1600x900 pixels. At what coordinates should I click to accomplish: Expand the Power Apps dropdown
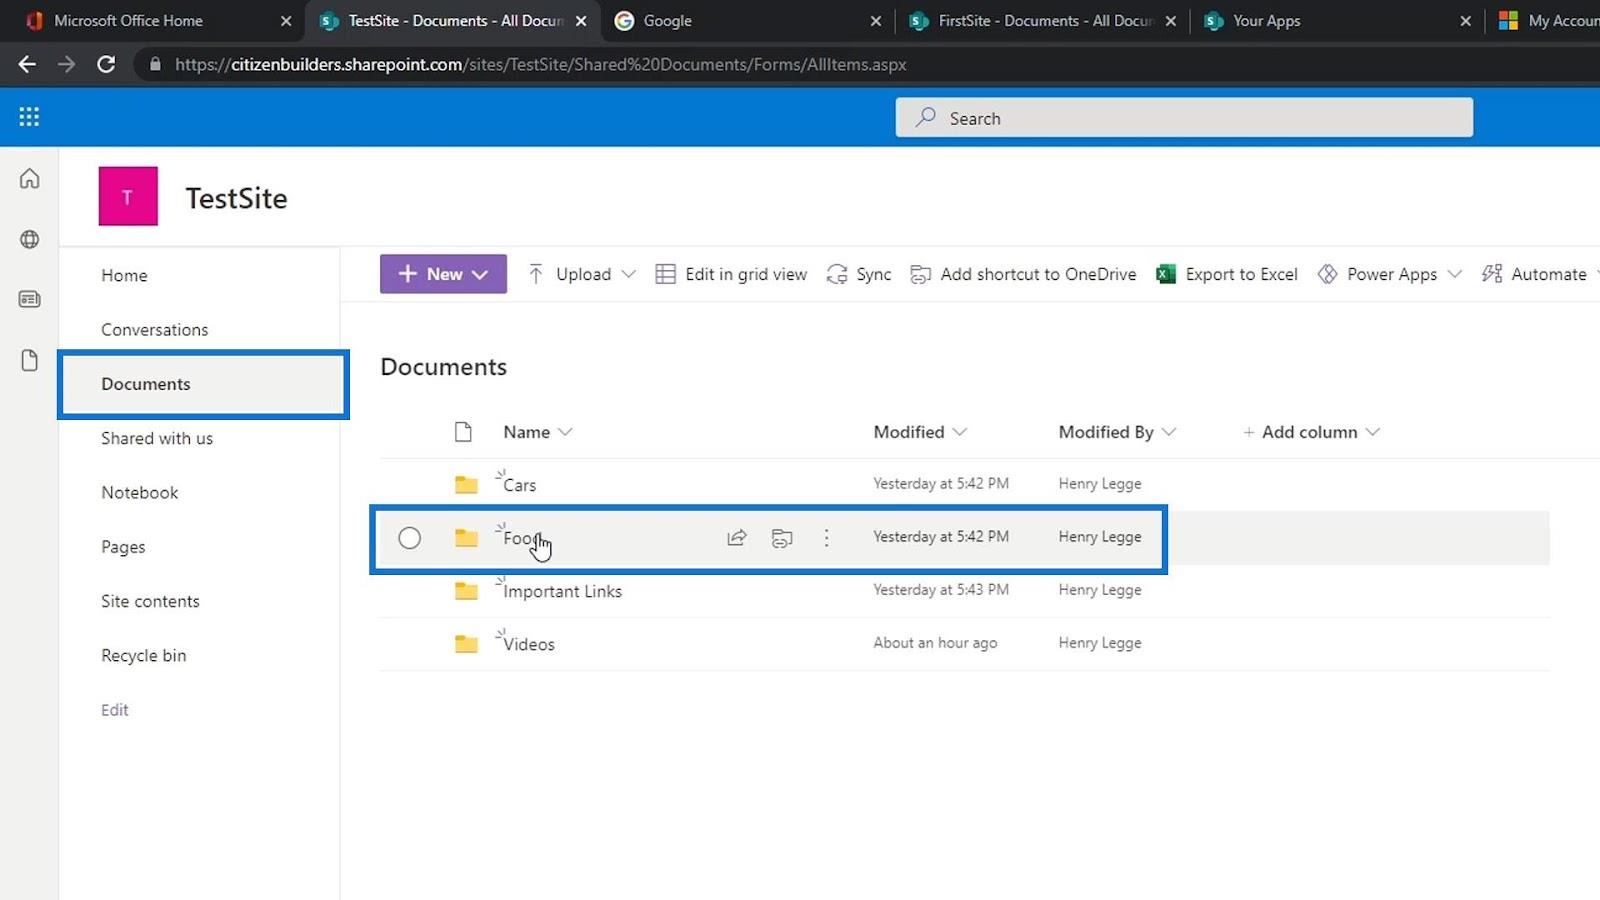coord(1454,274)
